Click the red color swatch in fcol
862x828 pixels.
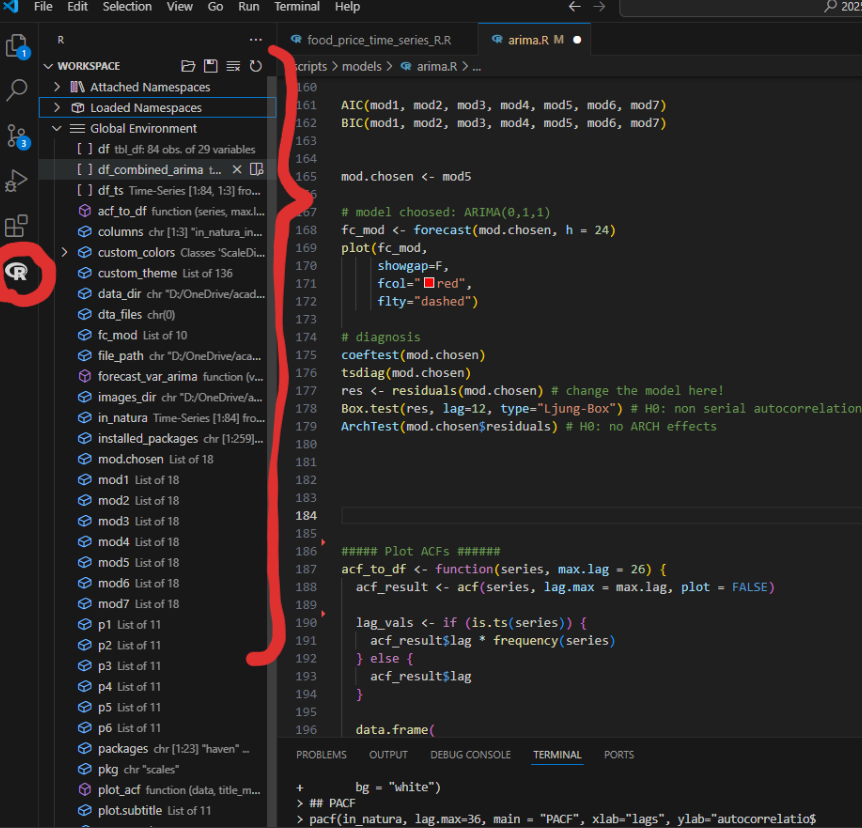coord(429,283)
